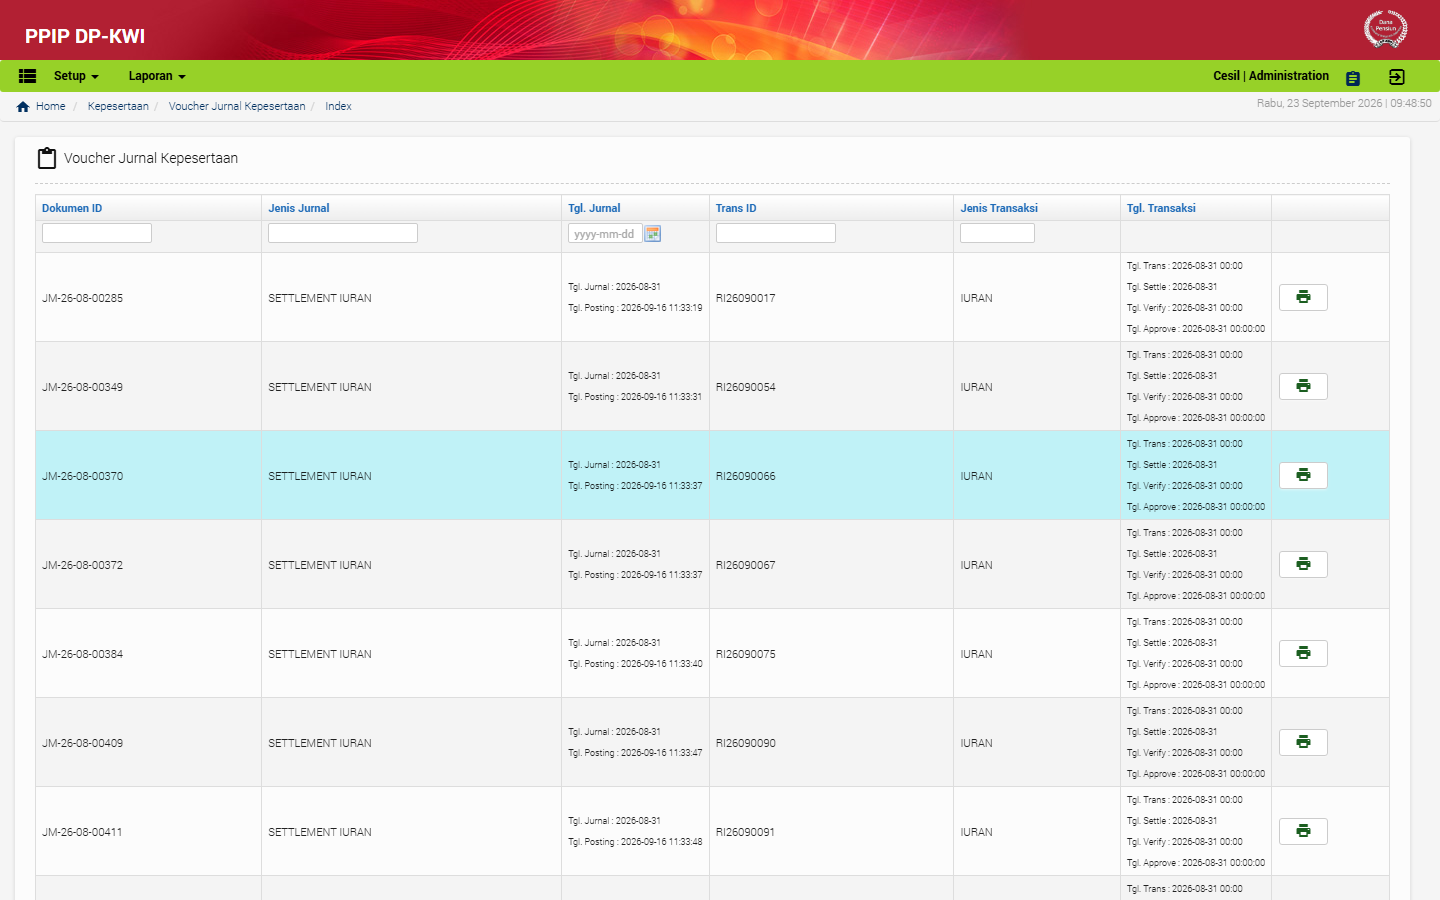1440x900 pixels.
Task: Focus the Tgl. Jurnal date filter field
Action: point(605,233)
